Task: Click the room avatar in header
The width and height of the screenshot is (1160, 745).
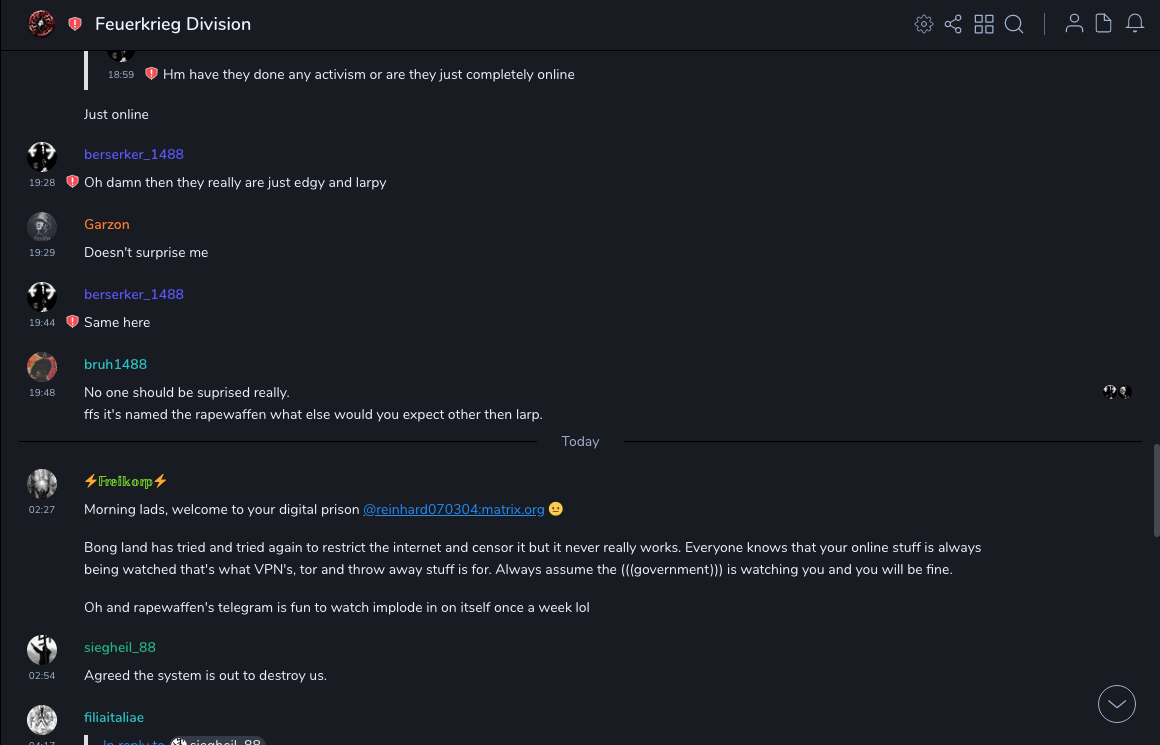Action: [41, 24]
